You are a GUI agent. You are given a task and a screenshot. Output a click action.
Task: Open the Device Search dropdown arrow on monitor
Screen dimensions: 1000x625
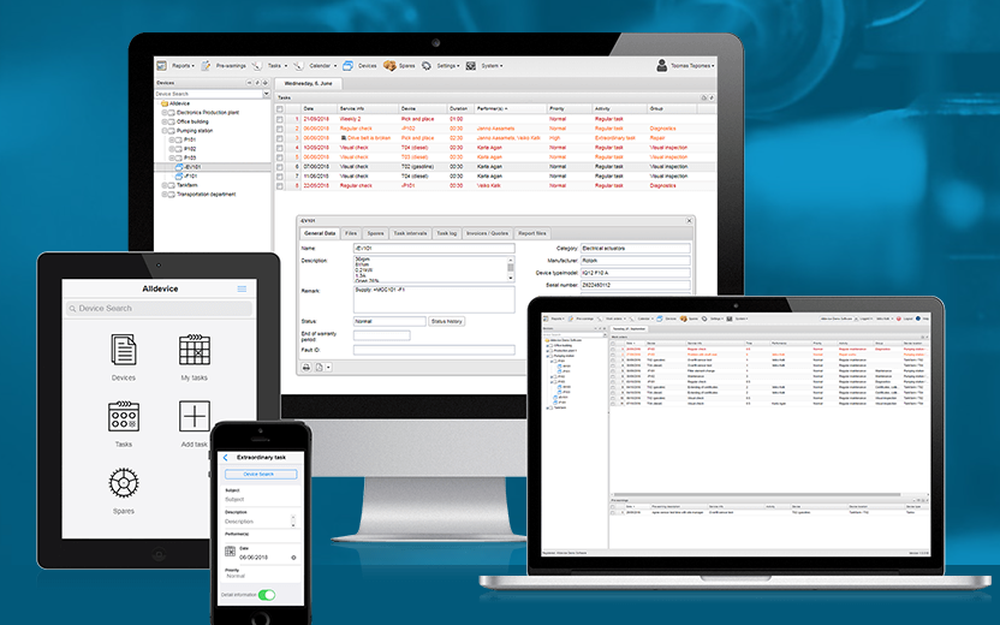click(267, 94)
